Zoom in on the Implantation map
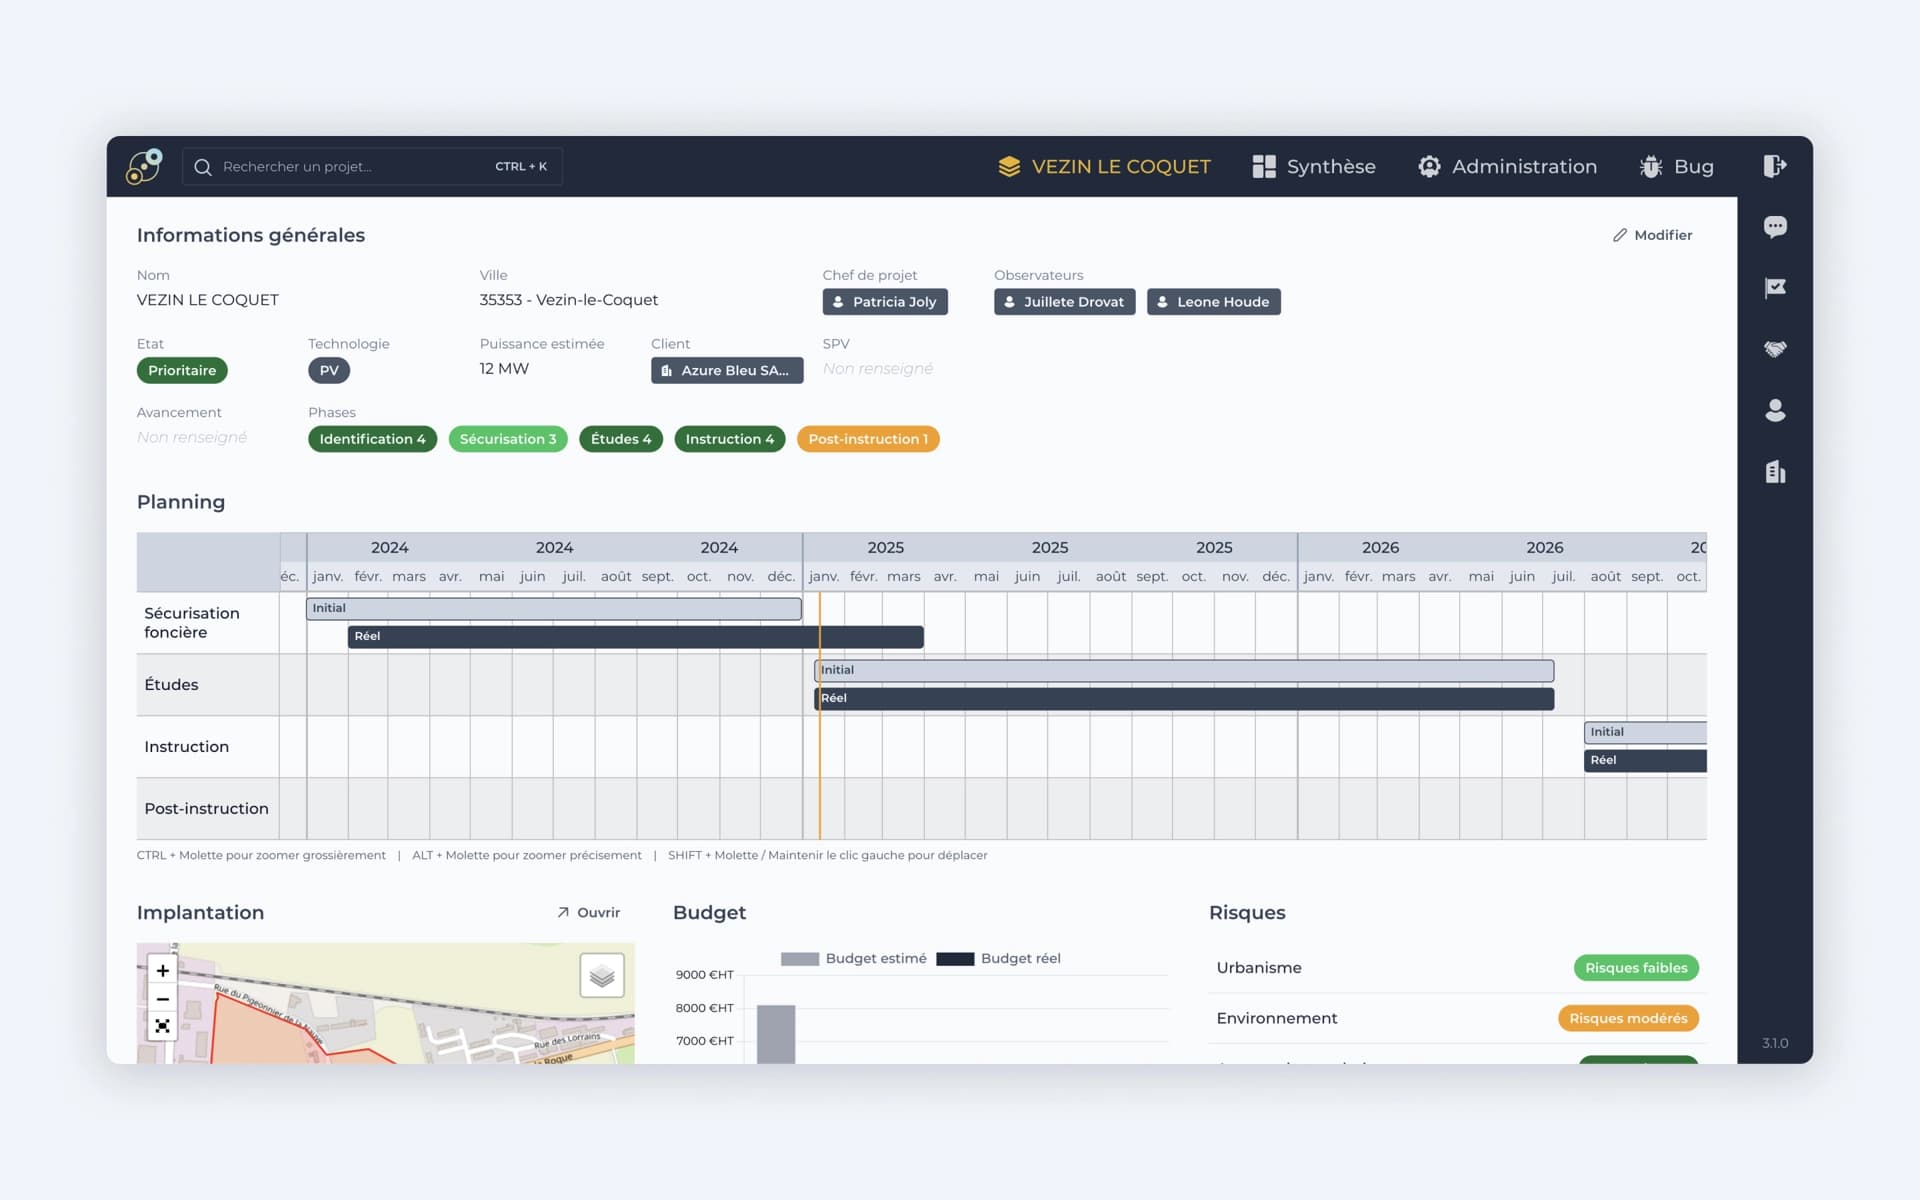The width and height of the screenshot is (1920, 1200). point(162,970)
